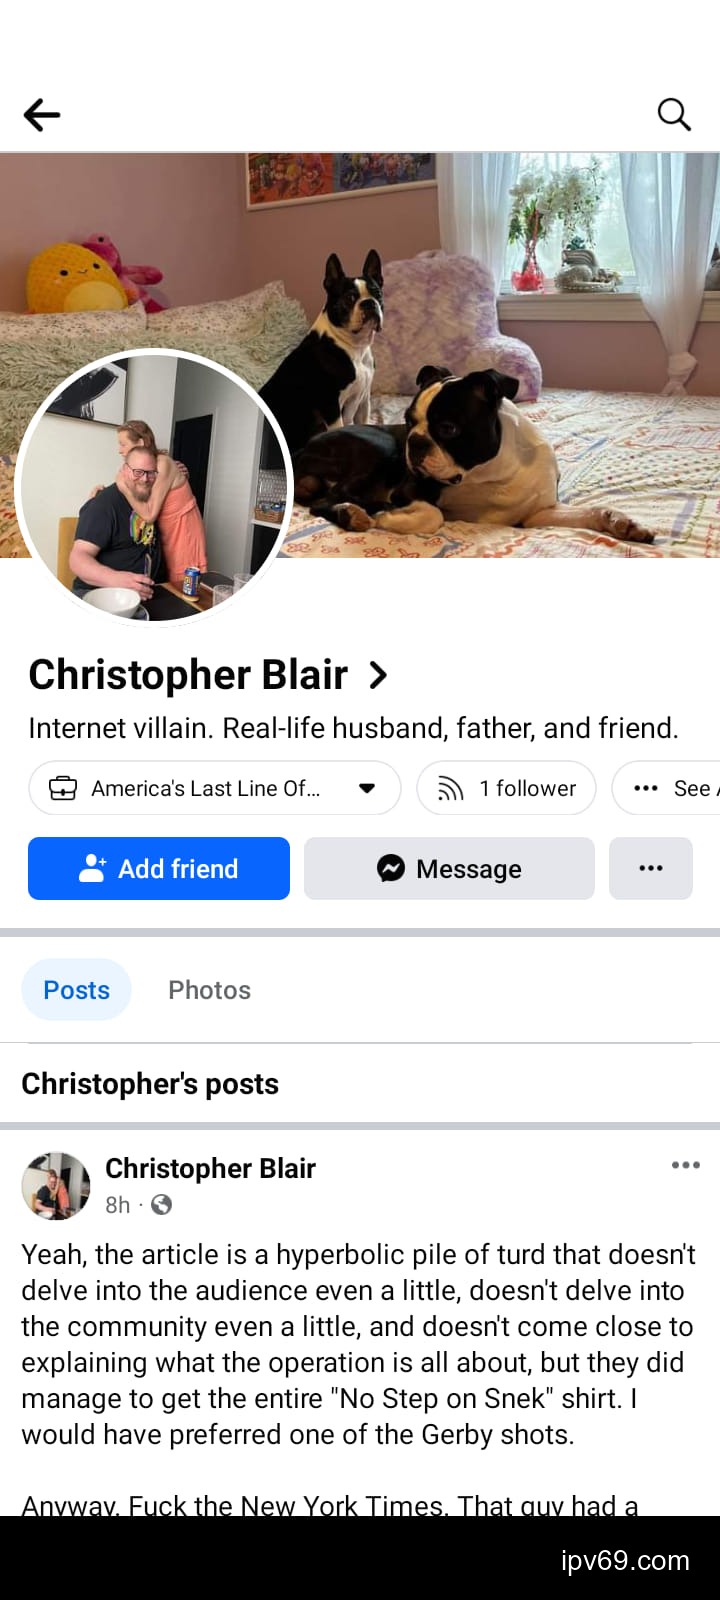Open the profile picture of Christopher Blair
Image resolution: width=720 pixels, height=1600 pixels.
coord(154,487)
